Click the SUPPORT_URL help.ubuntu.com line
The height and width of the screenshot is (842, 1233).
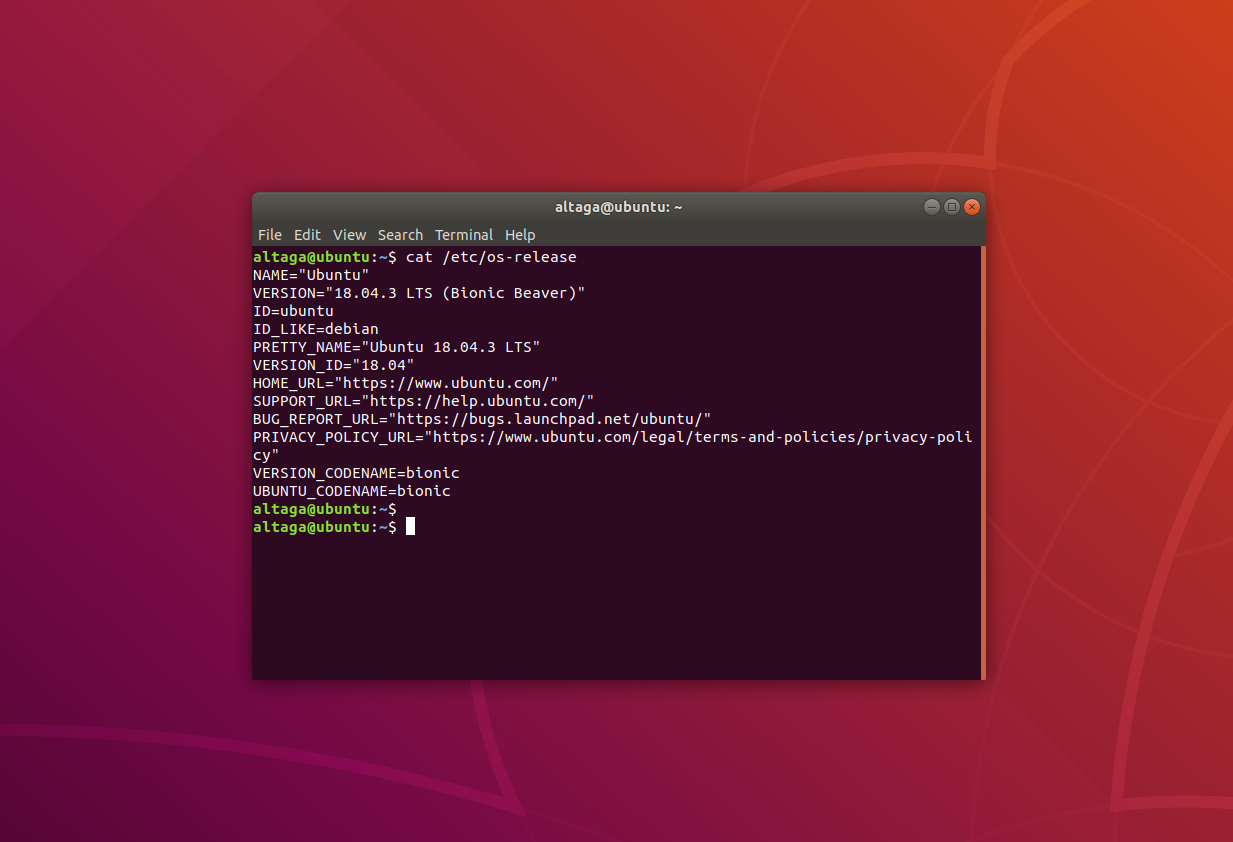(x=424, y=401)
